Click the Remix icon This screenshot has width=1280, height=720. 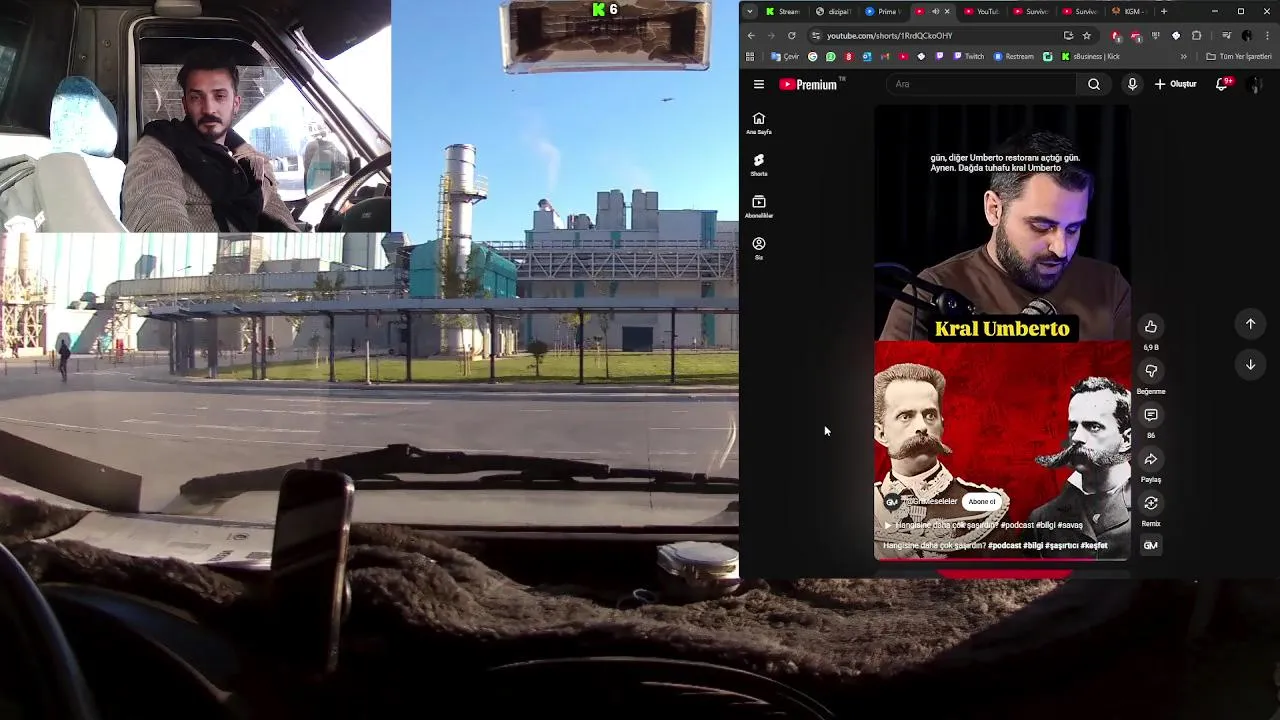pos(1151,503)
